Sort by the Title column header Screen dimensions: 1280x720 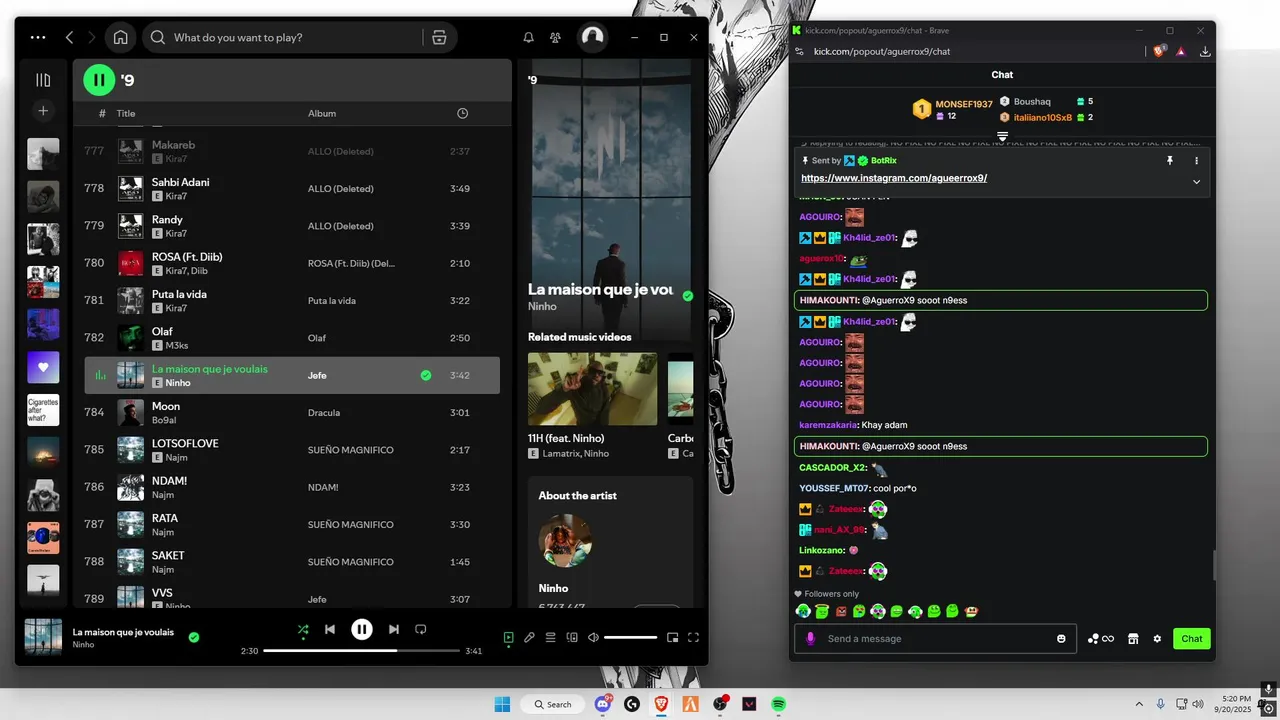[126, 113]
